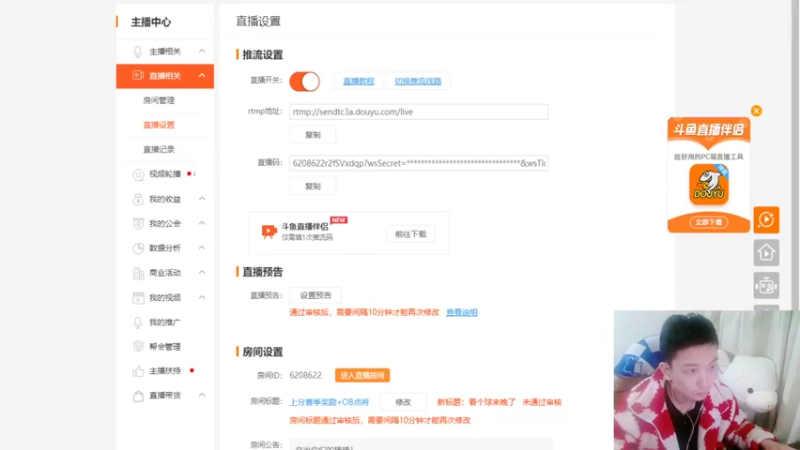Click the room title link 上分赛季奖励+OB点将
800x450 pixels.
click(329, 402)
